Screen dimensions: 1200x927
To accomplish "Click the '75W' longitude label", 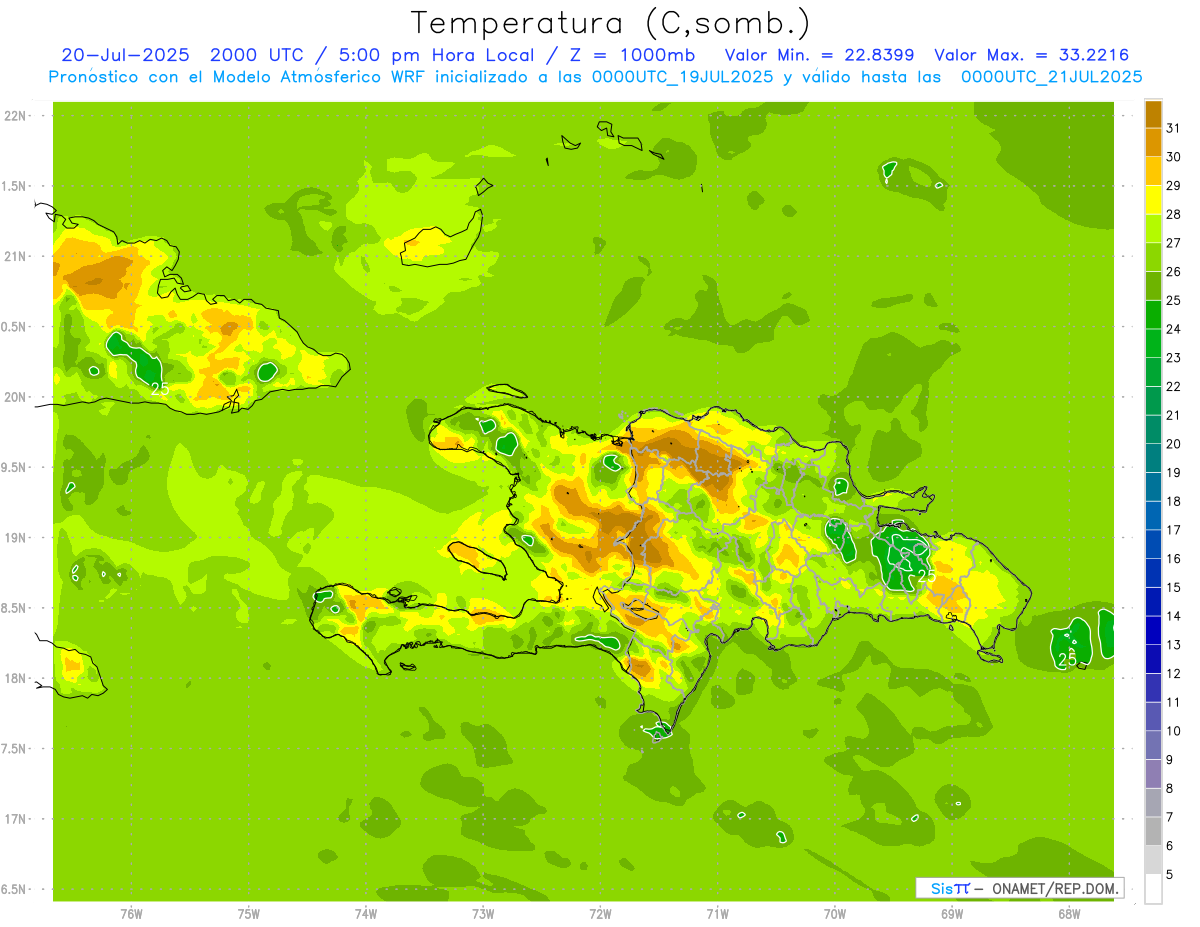I will click(x=249, y=914).
